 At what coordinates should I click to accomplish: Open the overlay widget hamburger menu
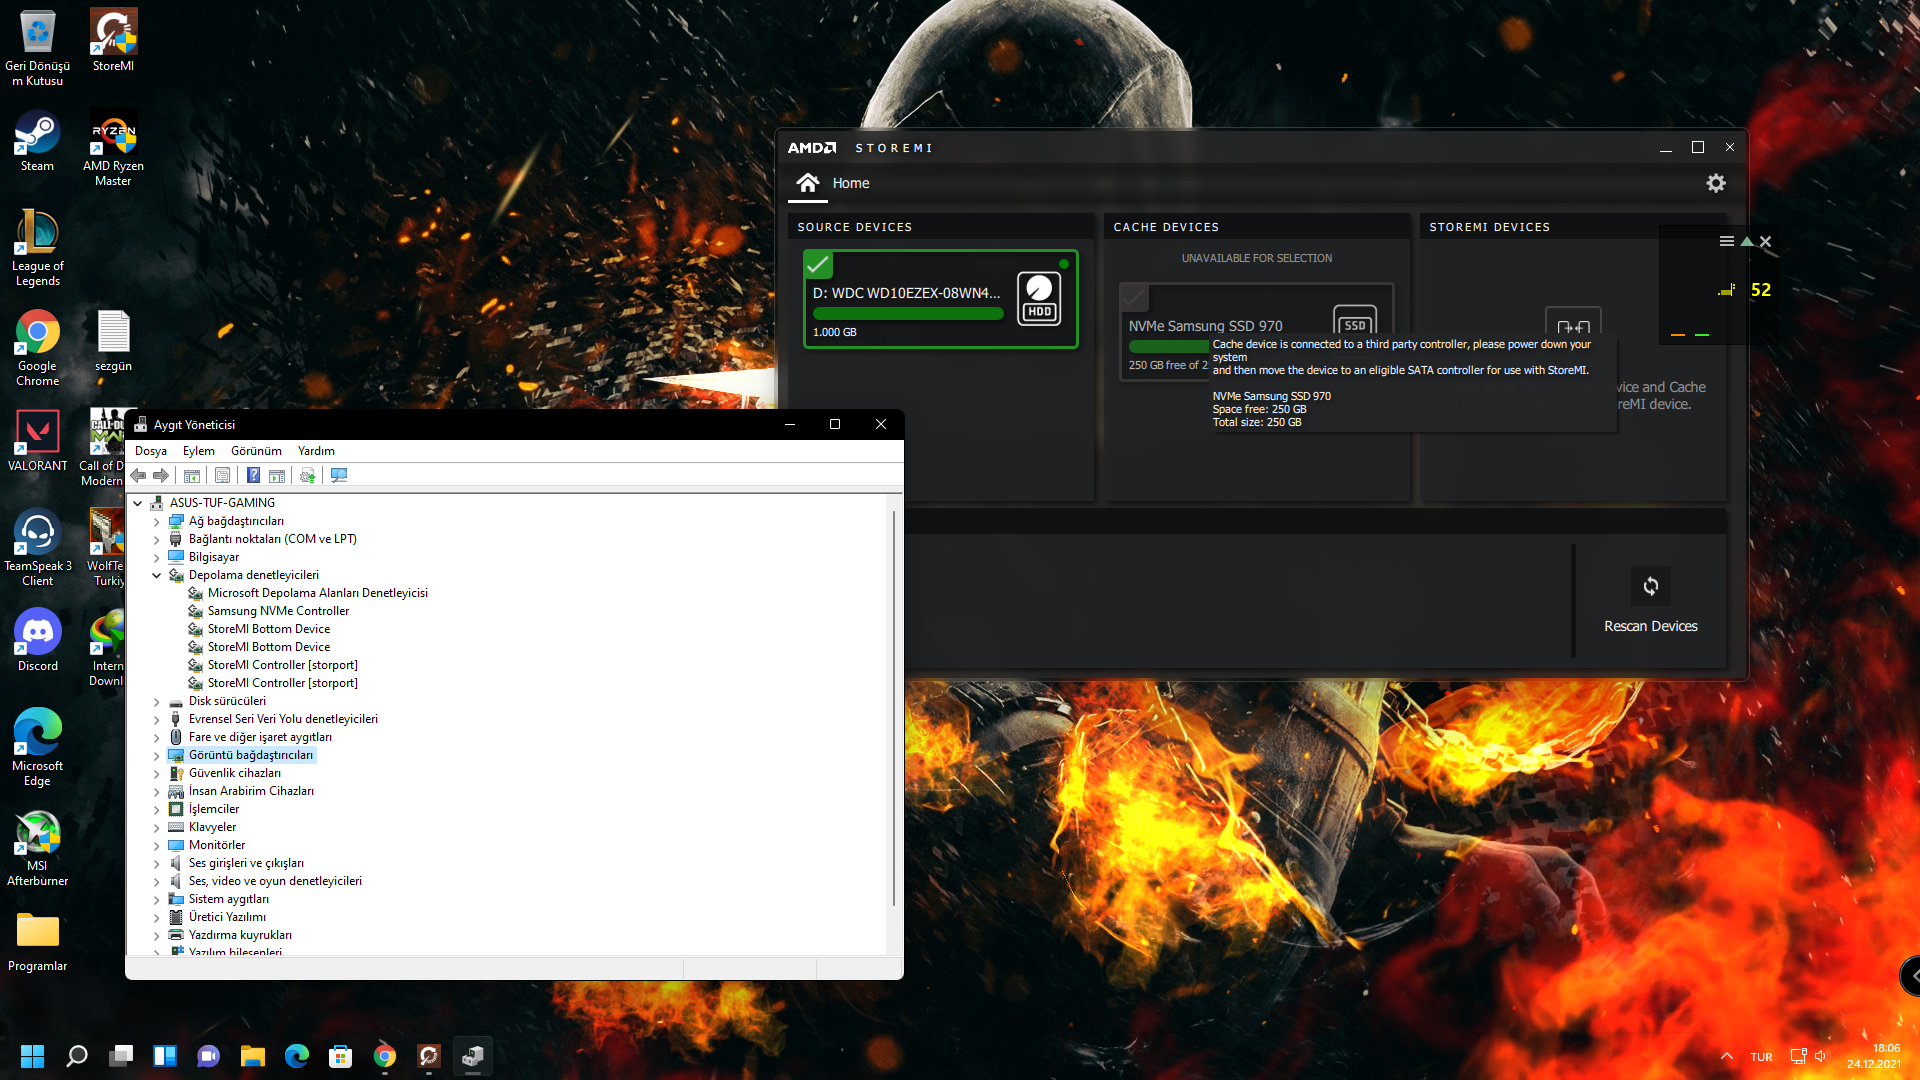coord(1726,241)
